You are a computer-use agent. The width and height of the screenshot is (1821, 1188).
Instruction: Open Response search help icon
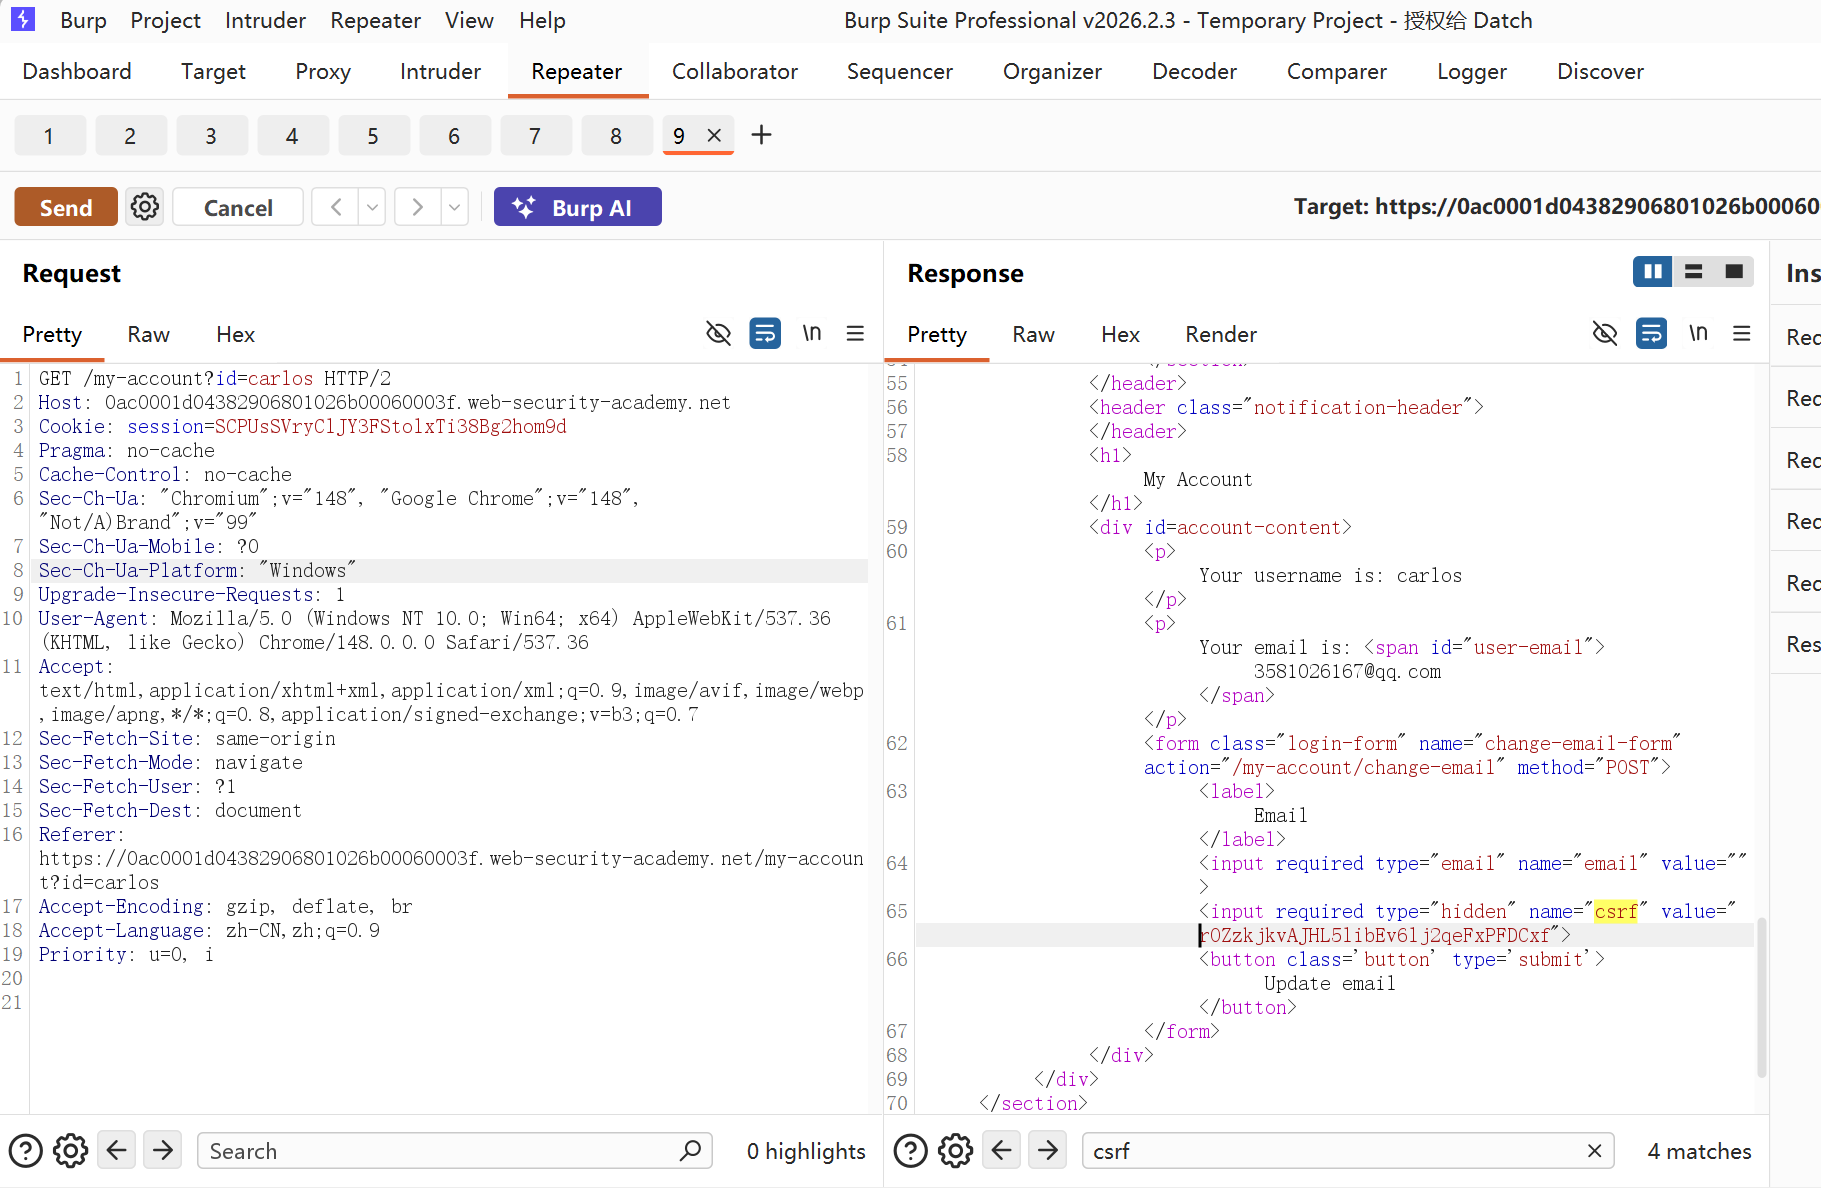(910, 1151)
